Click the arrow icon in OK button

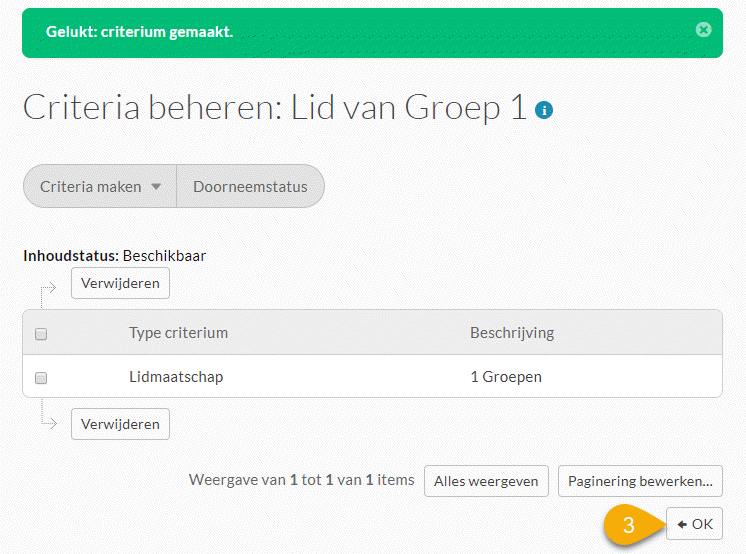point(682,524)
